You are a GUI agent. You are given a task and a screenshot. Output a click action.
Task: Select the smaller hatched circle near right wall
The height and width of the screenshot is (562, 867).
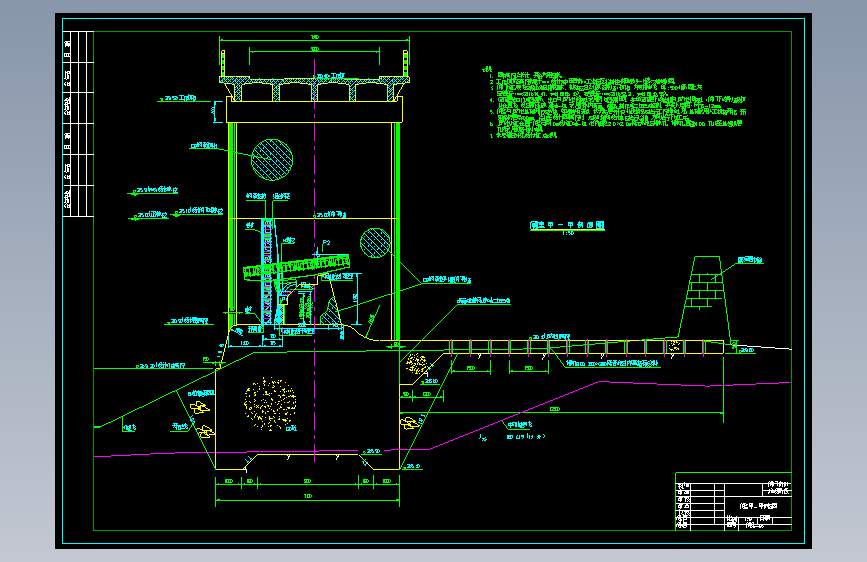[x=375, y=243]
